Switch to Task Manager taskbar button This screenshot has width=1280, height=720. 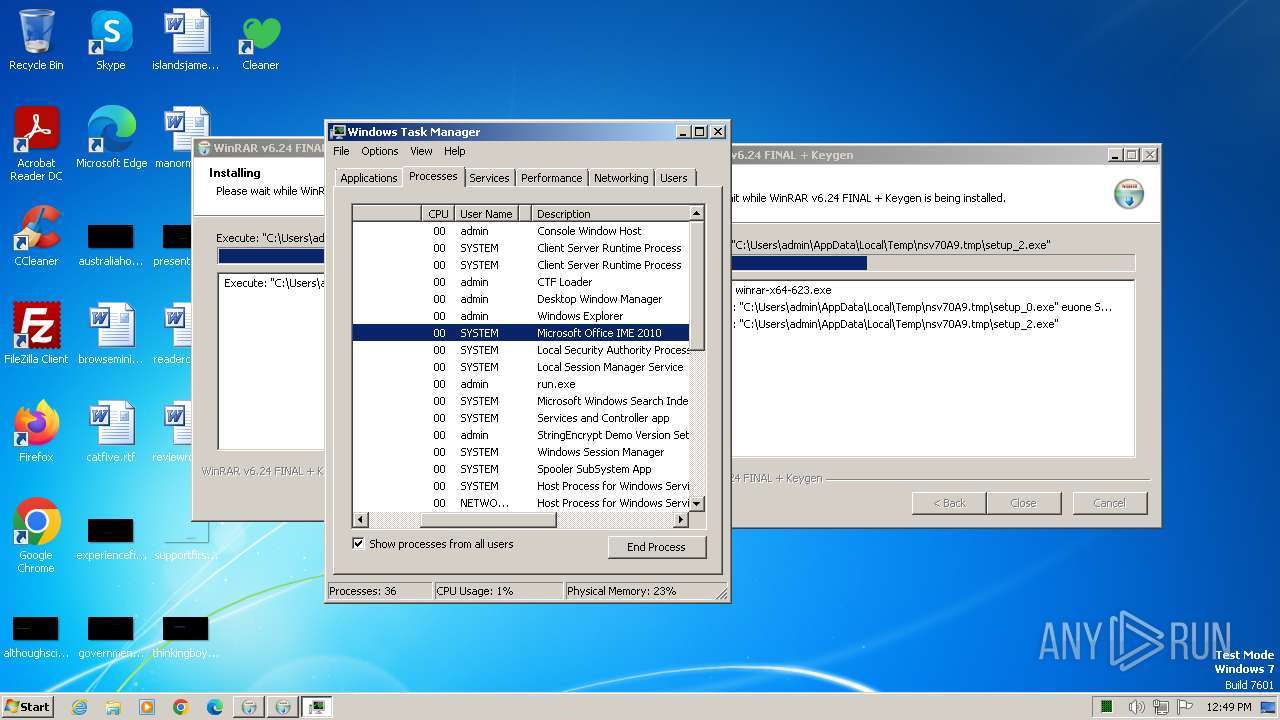click(316, 707)
